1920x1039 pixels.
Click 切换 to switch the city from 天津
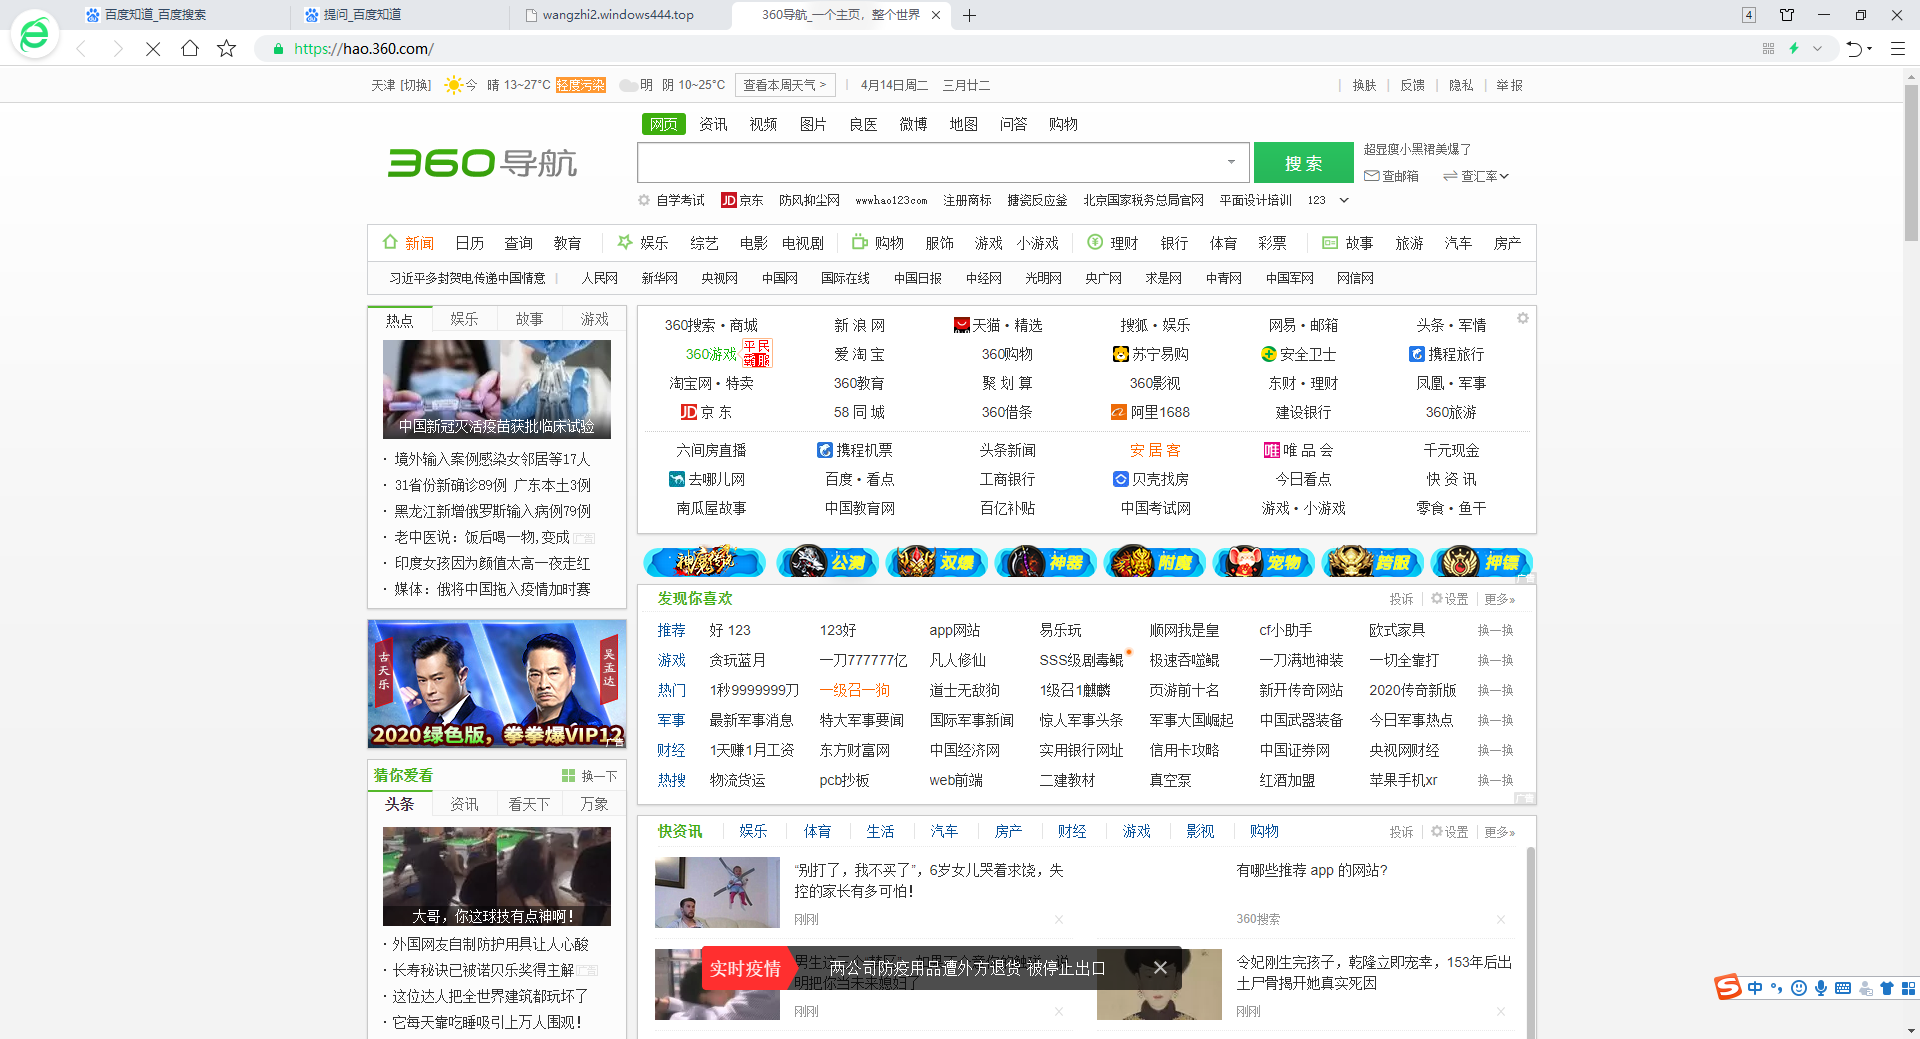(x=415, y=85)
